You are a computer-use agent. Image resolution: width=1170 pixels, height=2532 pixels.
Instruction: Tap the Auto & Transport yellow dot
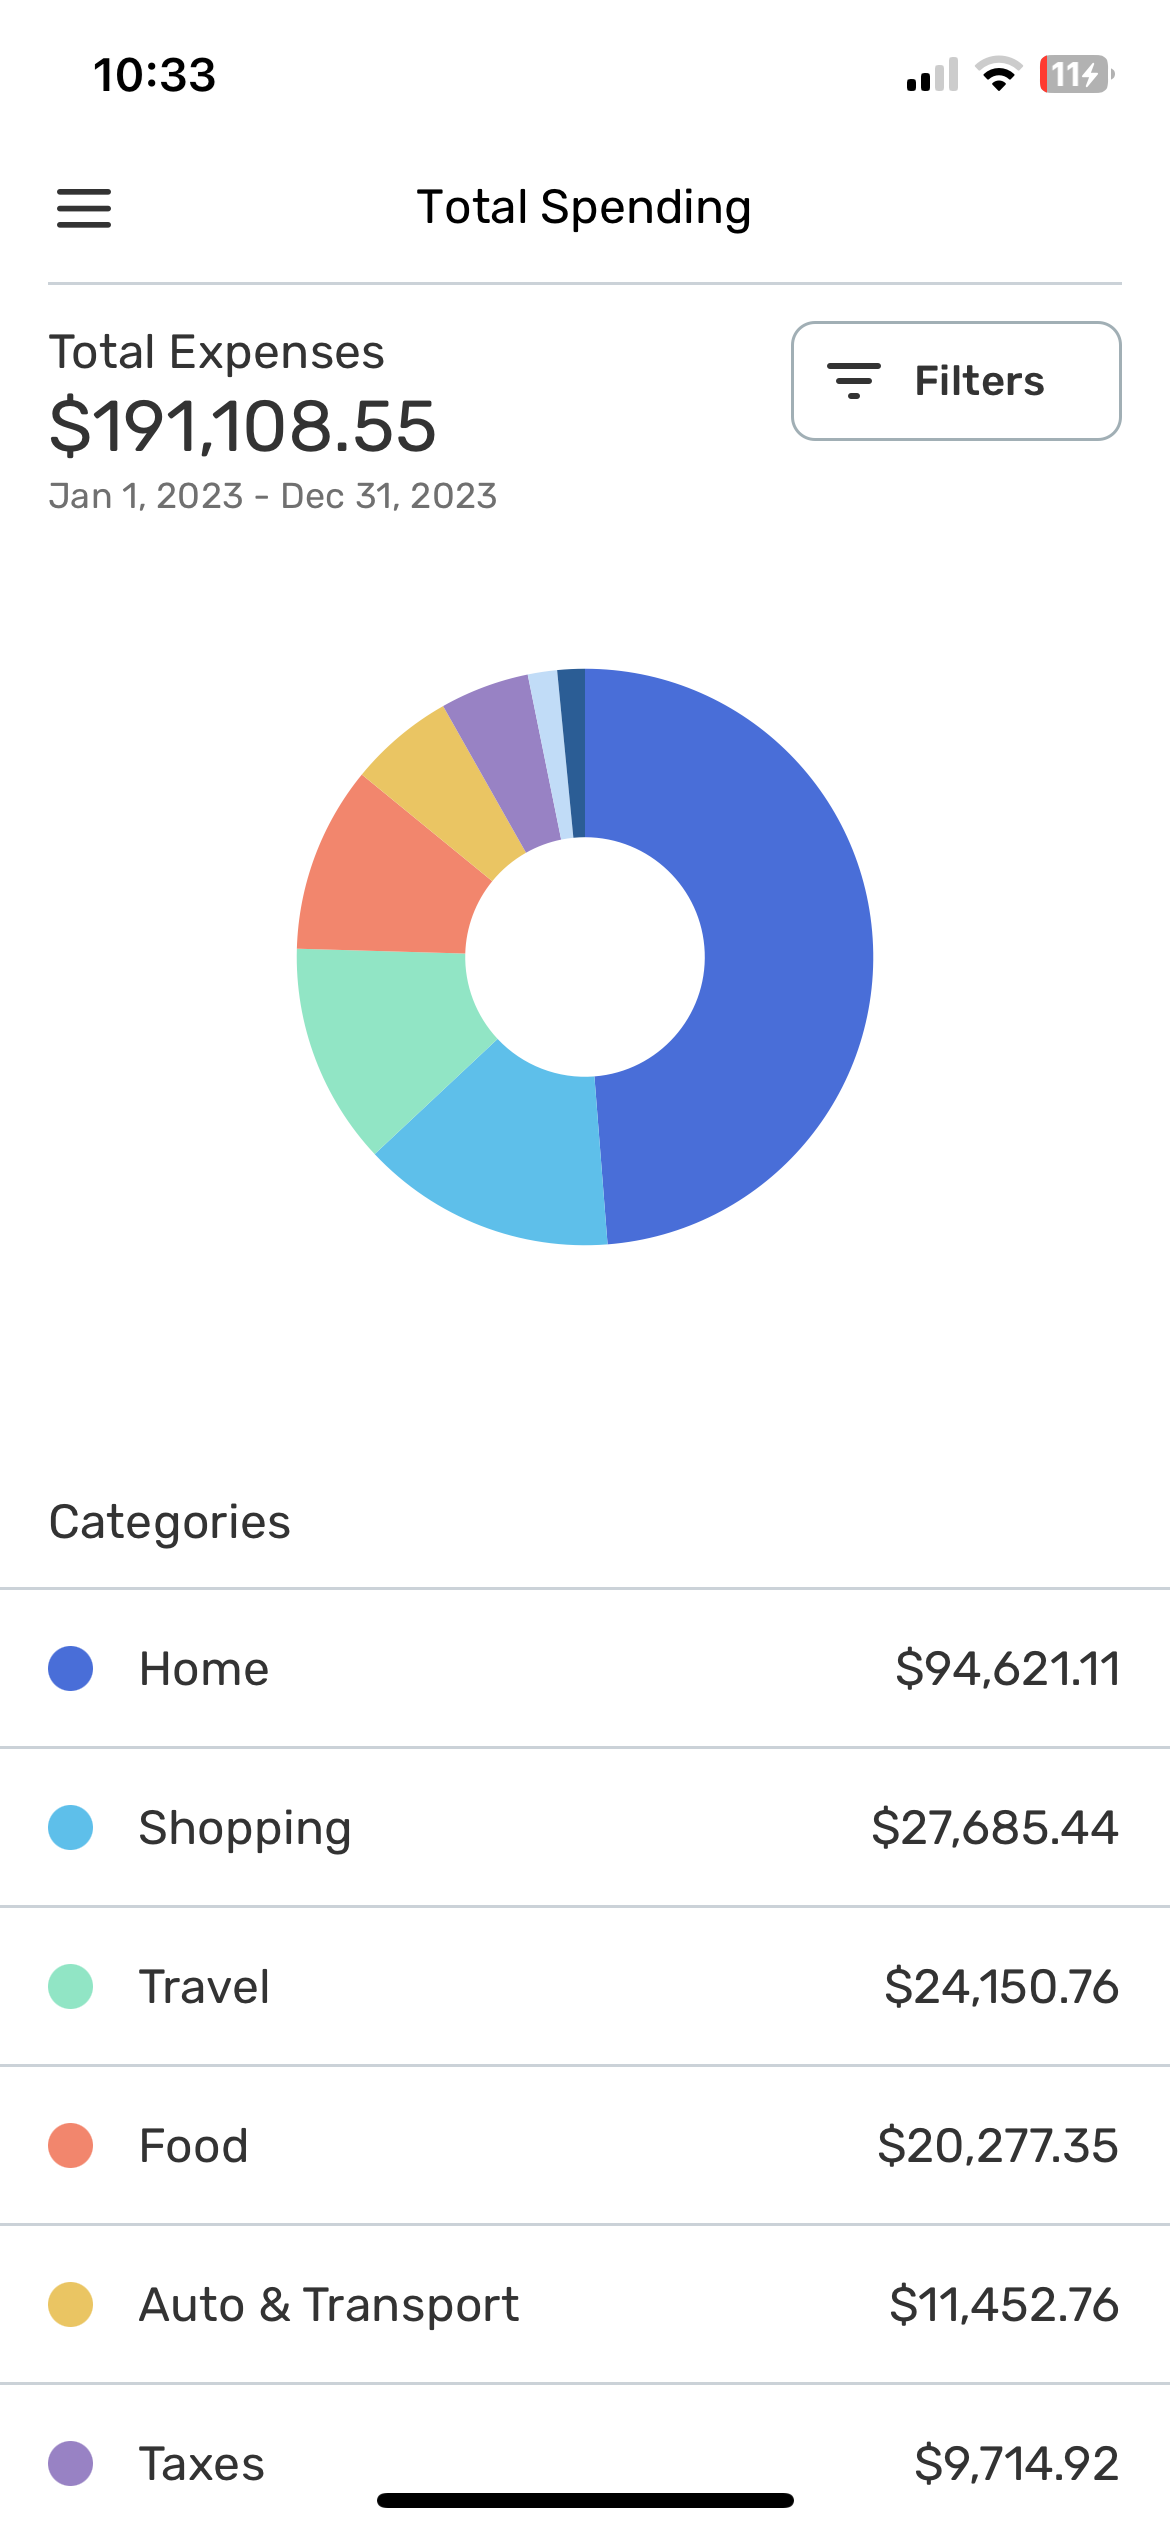tap(71, 2304)
